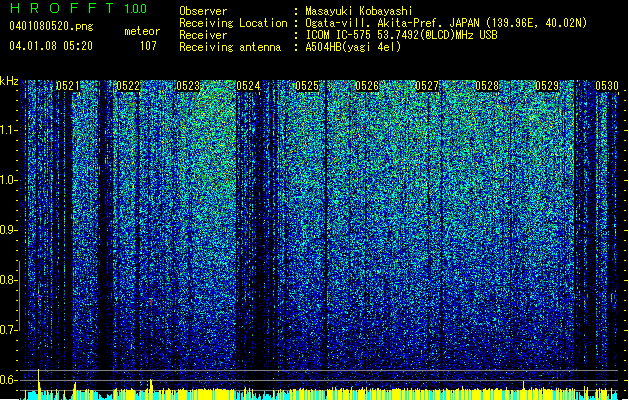Click the observer name Masayuki Kobayashi
The height and width of the screenshot is (400, 629).
tap(359, 11)
